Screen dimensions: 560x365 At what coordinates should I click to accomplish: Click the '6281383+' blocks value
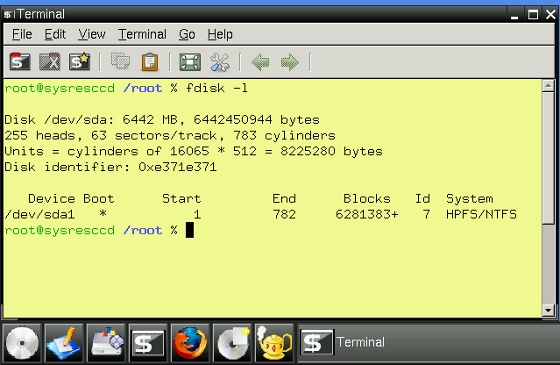[x=366, y=214]
